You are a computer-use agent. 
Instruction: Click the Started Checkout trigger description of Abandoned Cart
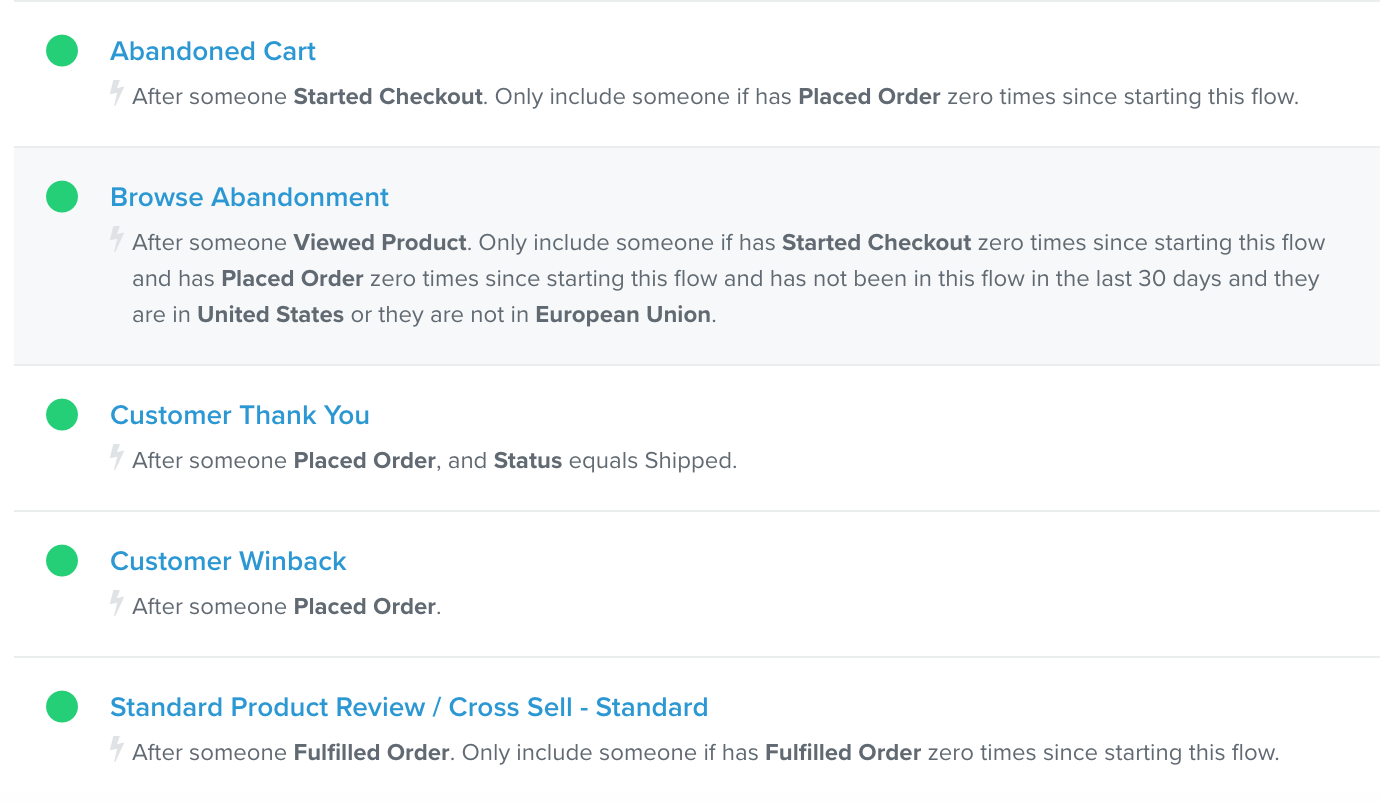coord(715,97)
